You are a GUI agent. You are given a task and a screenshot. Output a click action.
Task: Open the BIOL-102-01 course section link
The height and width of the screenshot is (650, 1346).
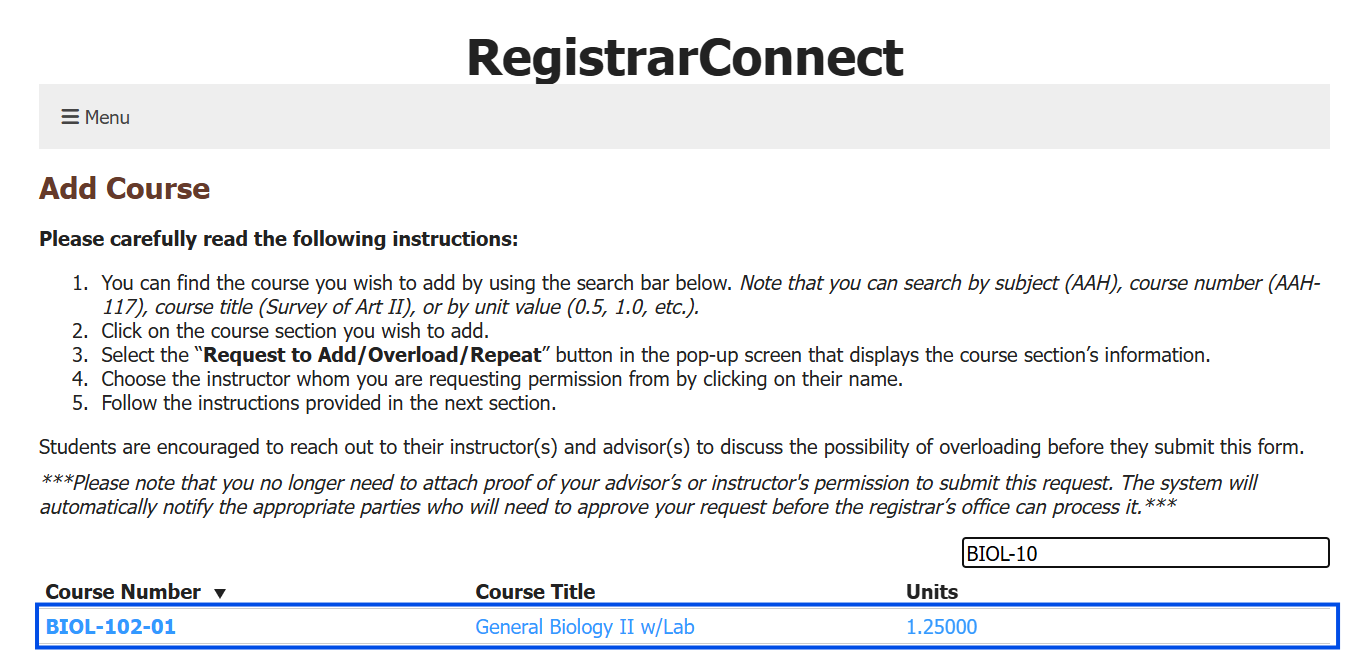click(111, 628)
